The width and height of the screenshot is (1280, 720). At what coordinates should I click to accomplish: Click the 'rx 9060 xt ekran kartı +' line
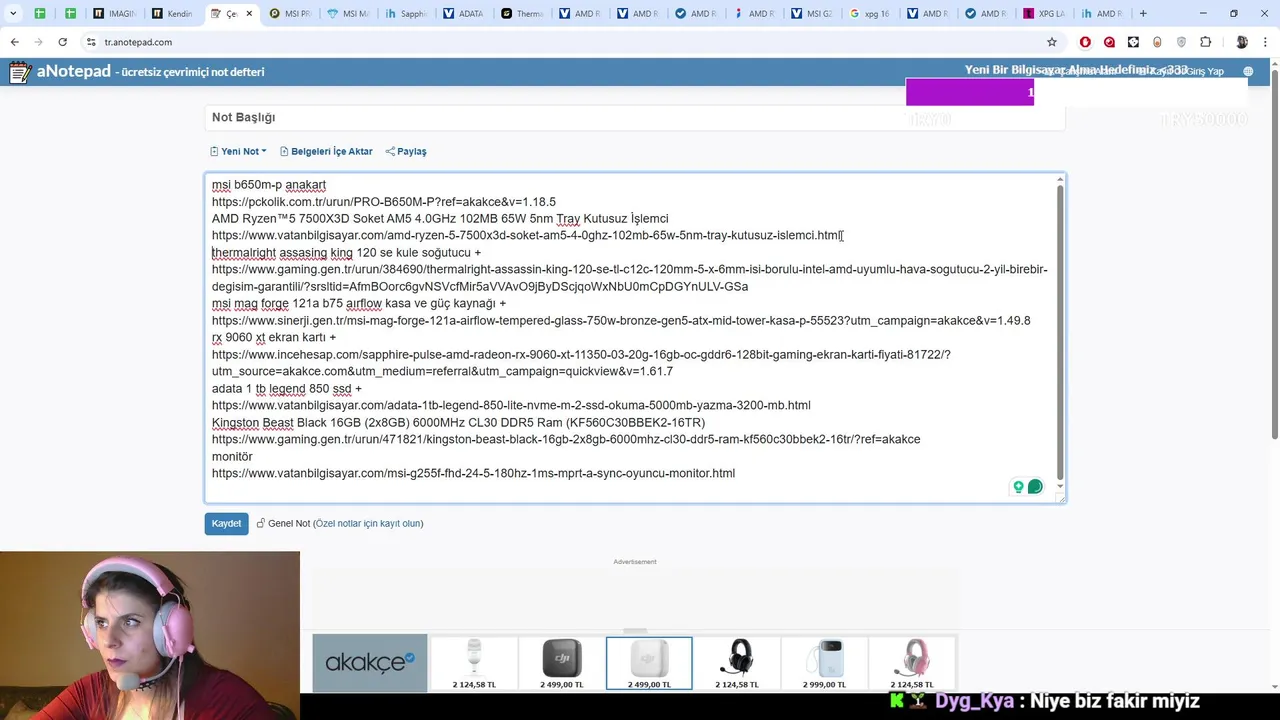point(274,337)
